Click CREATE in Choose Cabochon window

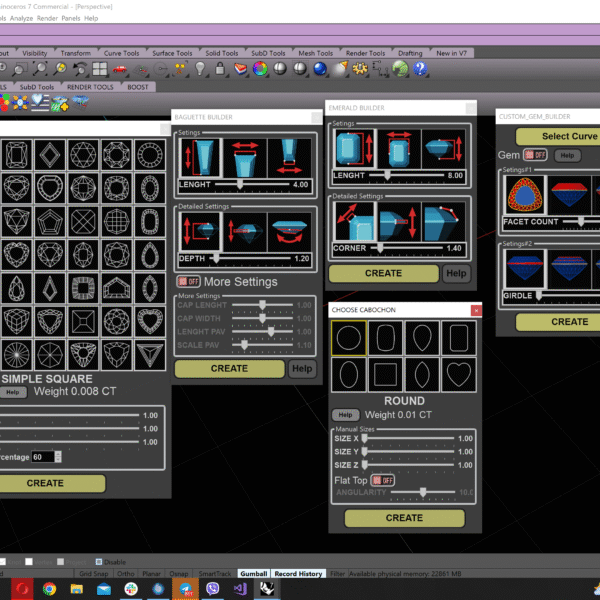click(x=404, y=518)
